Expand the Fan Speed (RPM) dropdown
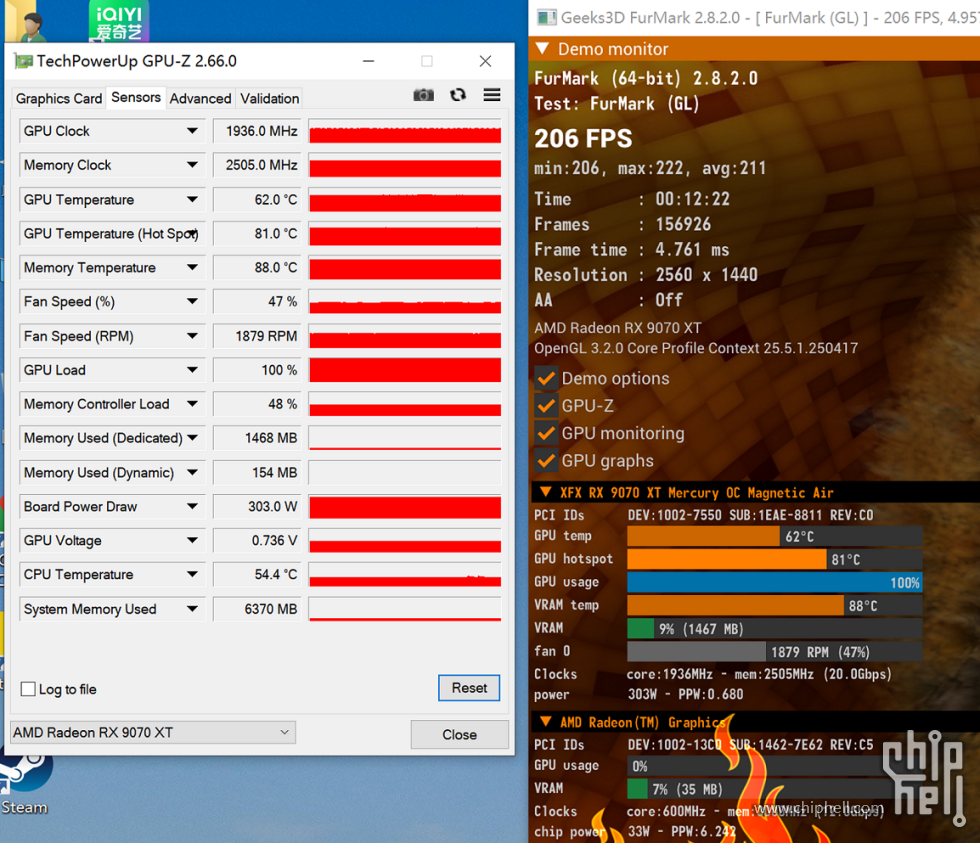 point(192,336)
